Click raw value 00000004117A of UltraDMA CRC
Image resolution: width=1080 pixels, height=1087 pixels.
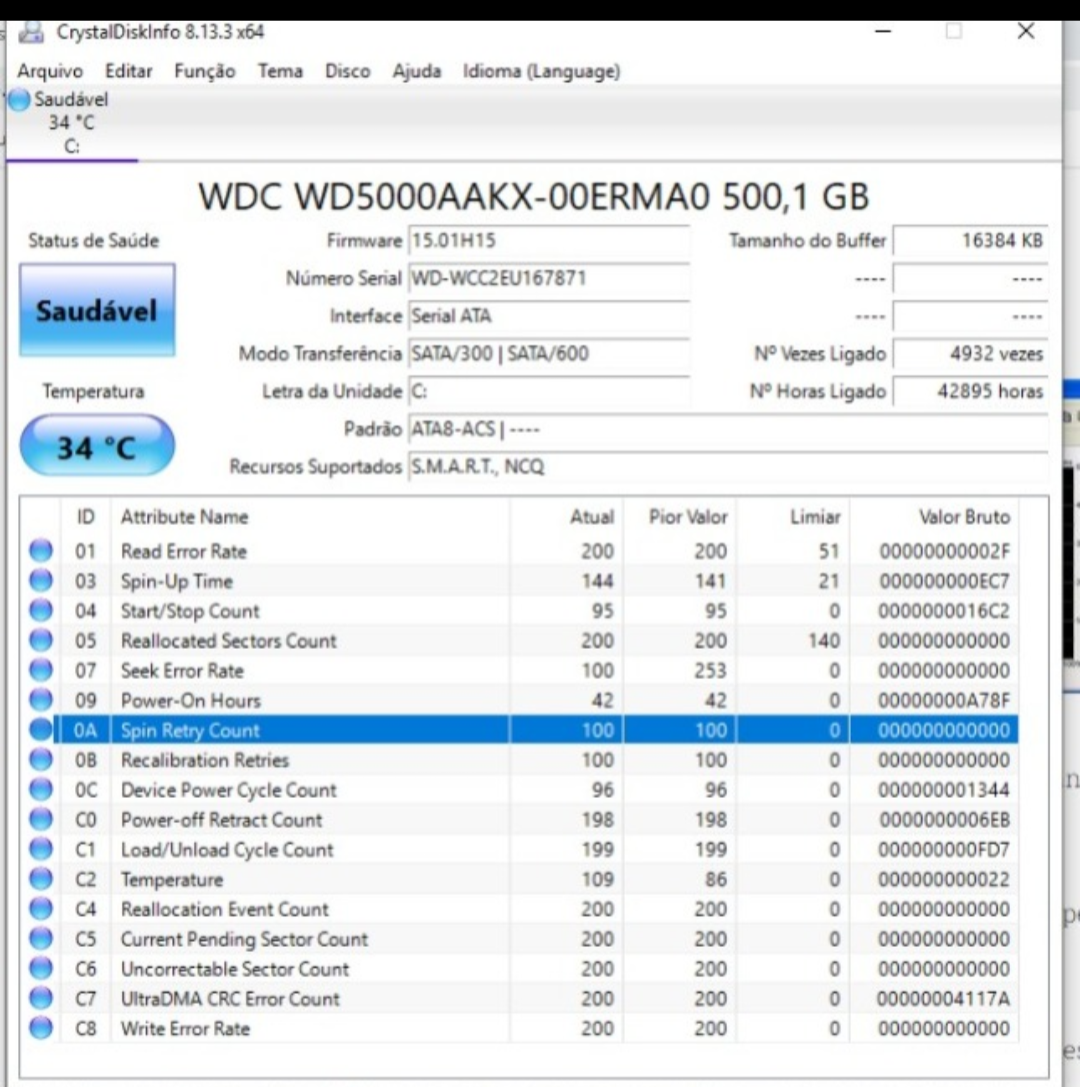point(943,998)
